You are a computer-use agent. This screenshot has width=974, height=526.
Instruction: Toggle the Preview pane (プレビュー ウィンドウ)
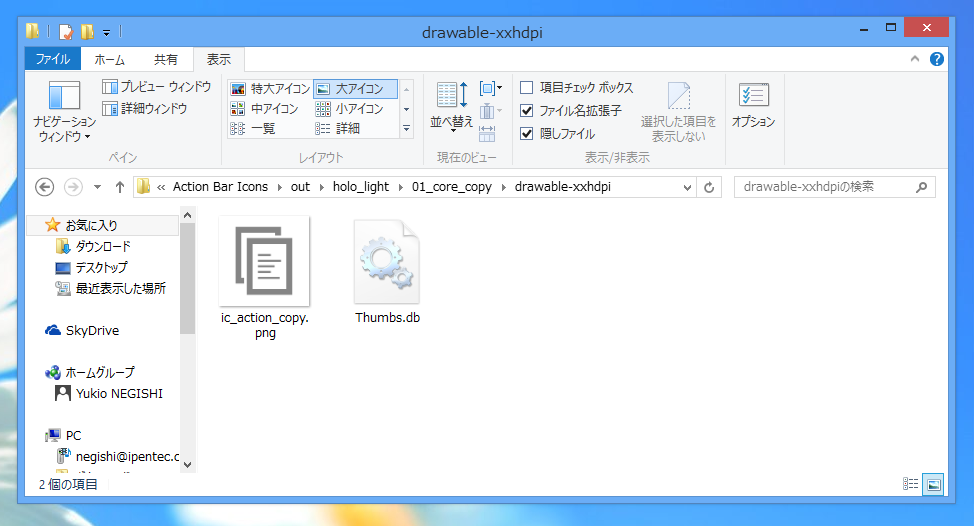157,87
